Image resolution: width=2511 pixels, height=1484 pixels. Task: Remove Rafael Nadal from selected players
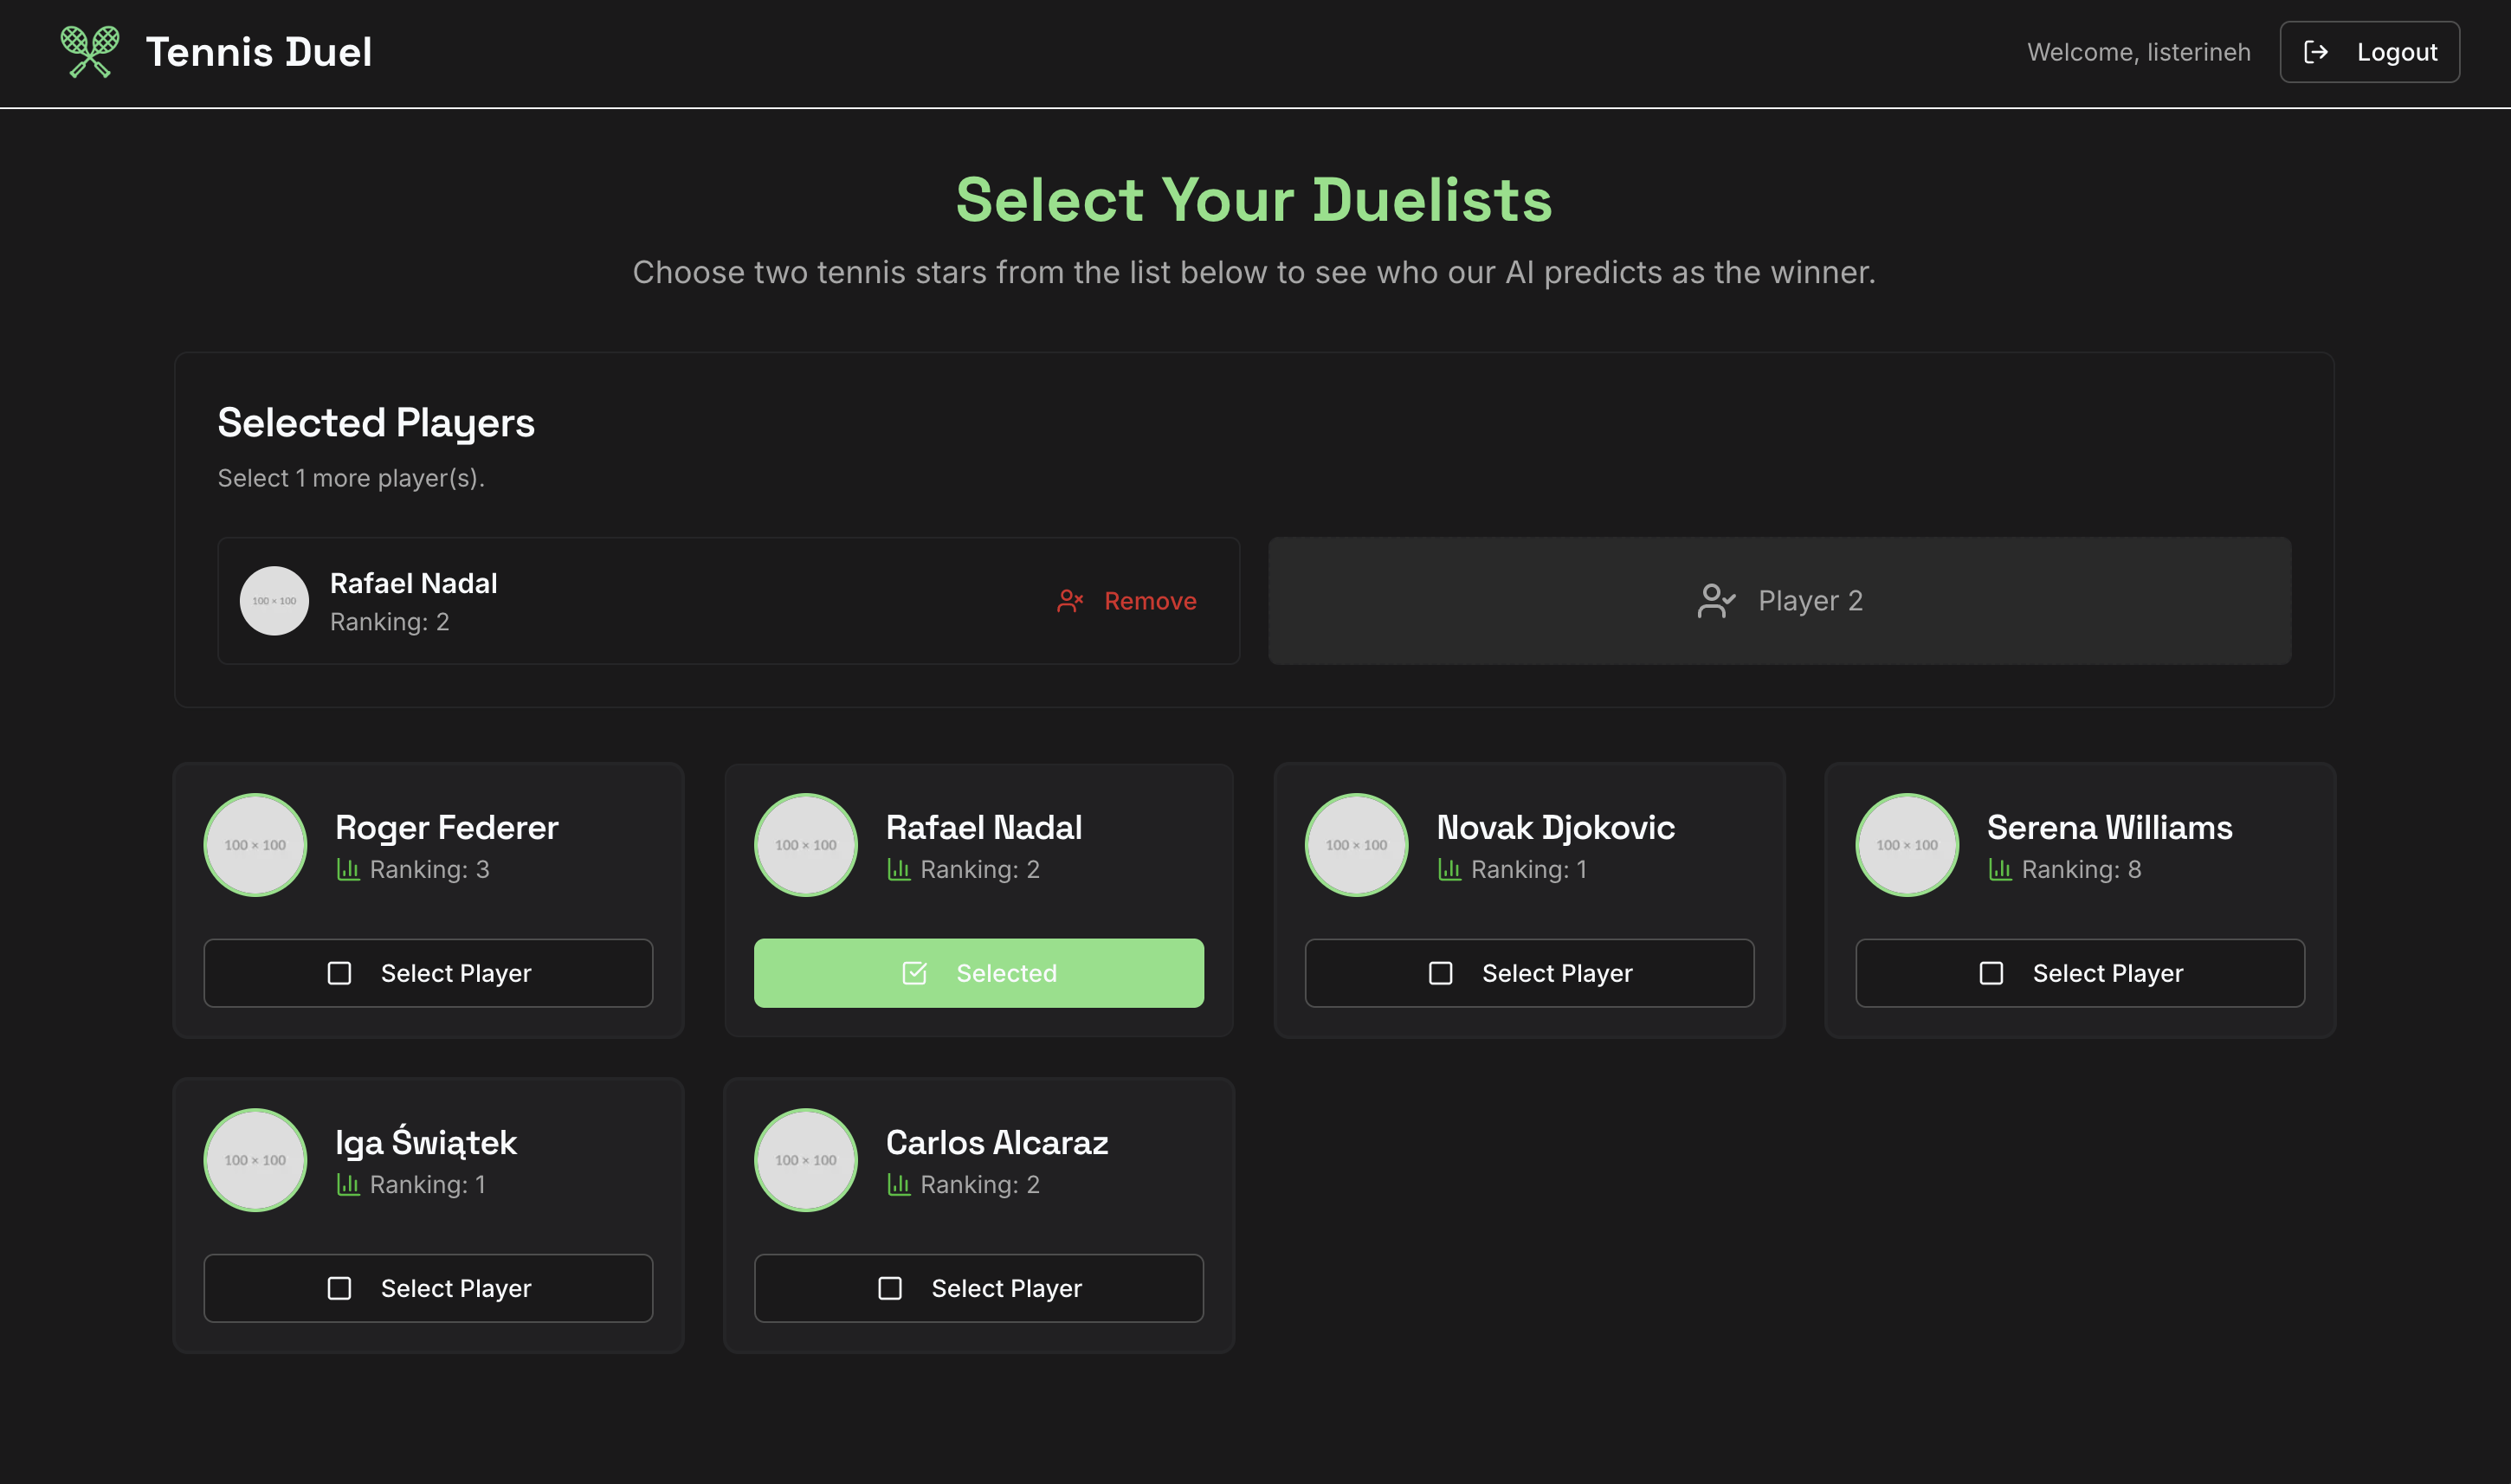click(1127, 601)
